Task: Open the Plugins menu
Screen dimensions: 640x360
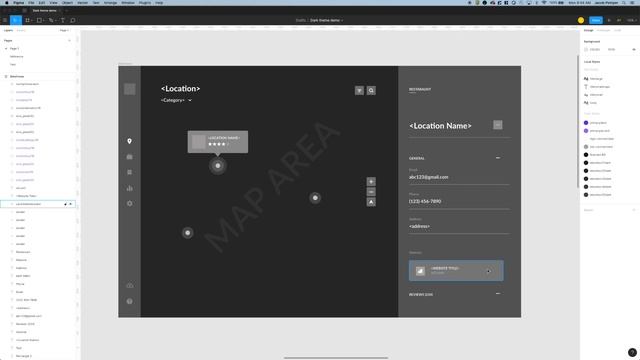Action: pos(144,2)
